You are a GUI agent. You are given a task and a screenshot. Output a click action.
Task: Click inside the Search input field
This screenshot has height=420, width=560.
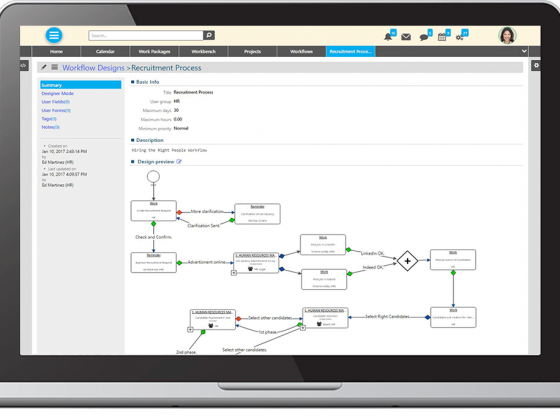(146, 35)
